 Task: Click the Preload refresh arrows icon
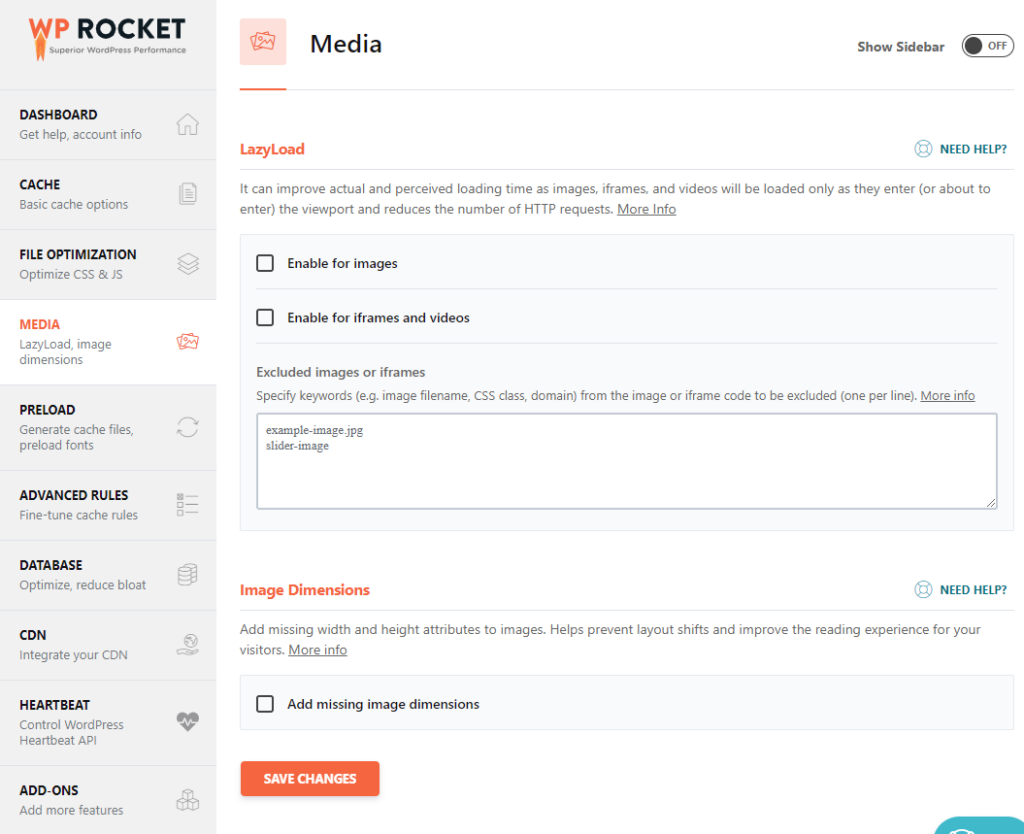point(187,427)
